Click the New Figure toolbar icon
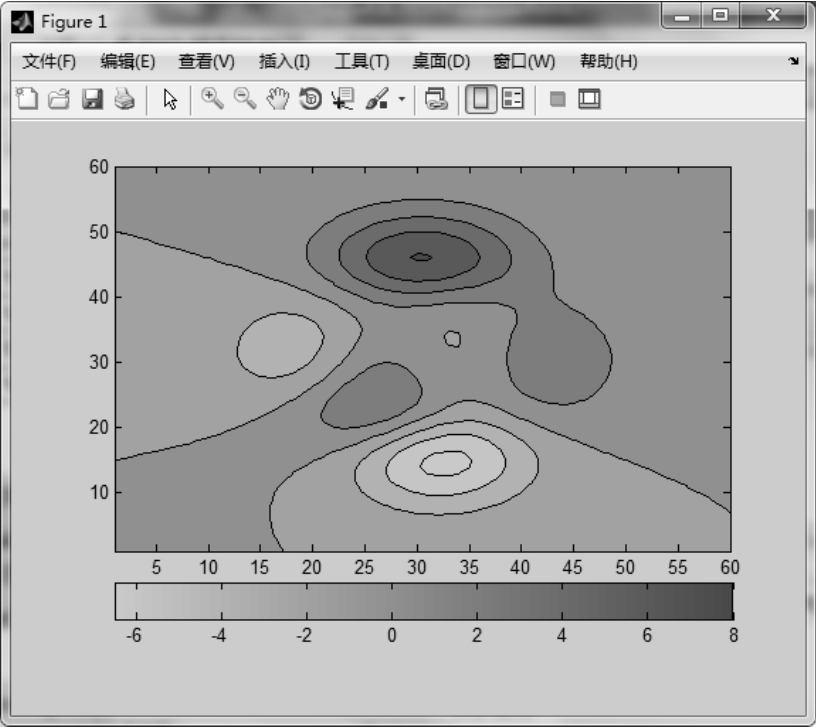The width and height of the screenshot is (816, 728). [27, 99]
